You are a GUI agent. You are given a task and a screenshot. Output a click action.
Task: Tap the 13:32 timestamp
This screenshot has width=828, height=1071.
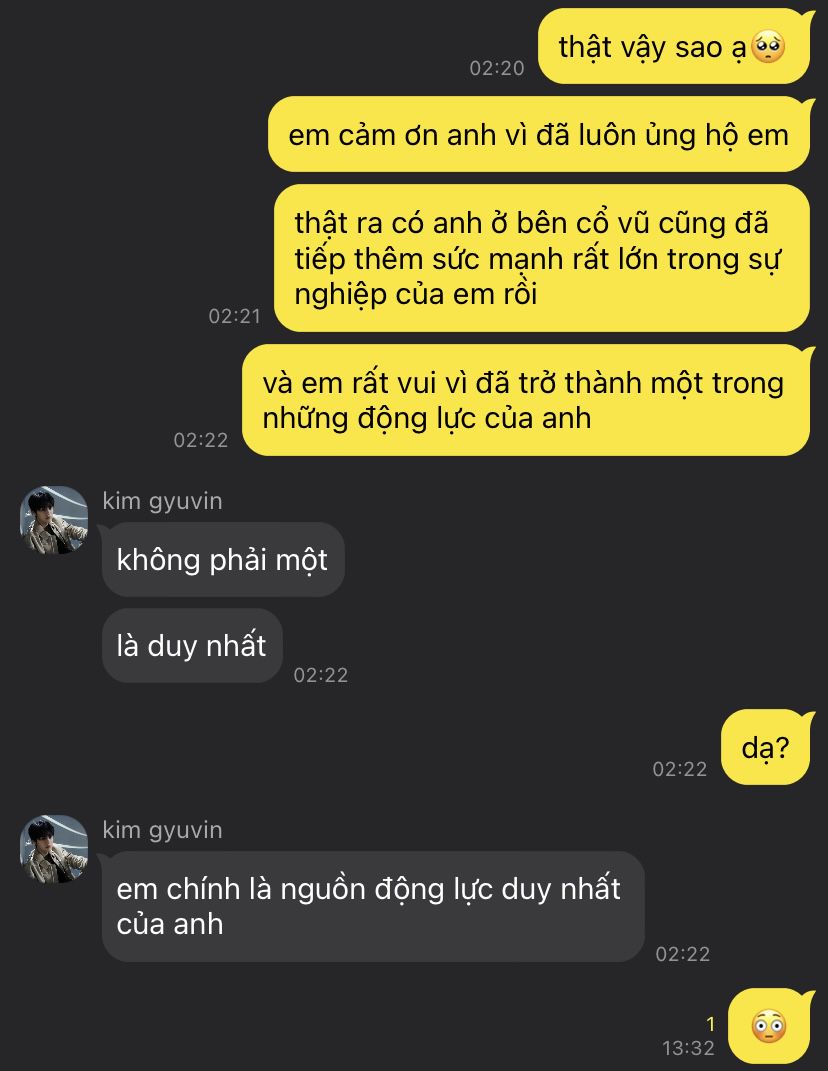(x=688, y=1048)
